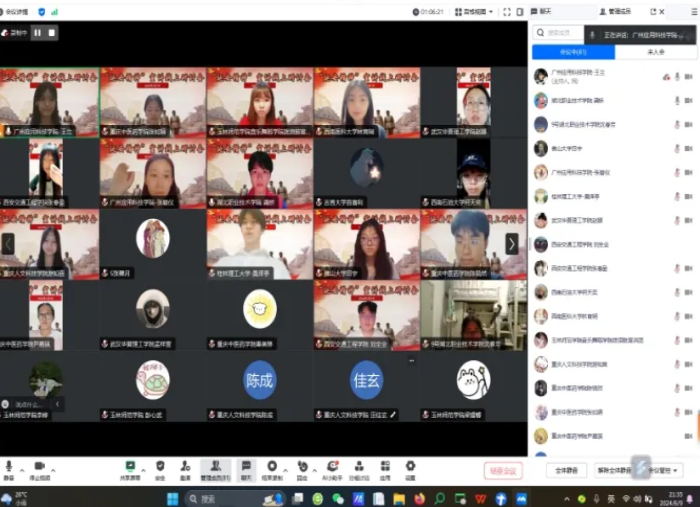This screenshot has height=507, width=700.
Task: Click the red End Meeting button
Action: [503, 470]
